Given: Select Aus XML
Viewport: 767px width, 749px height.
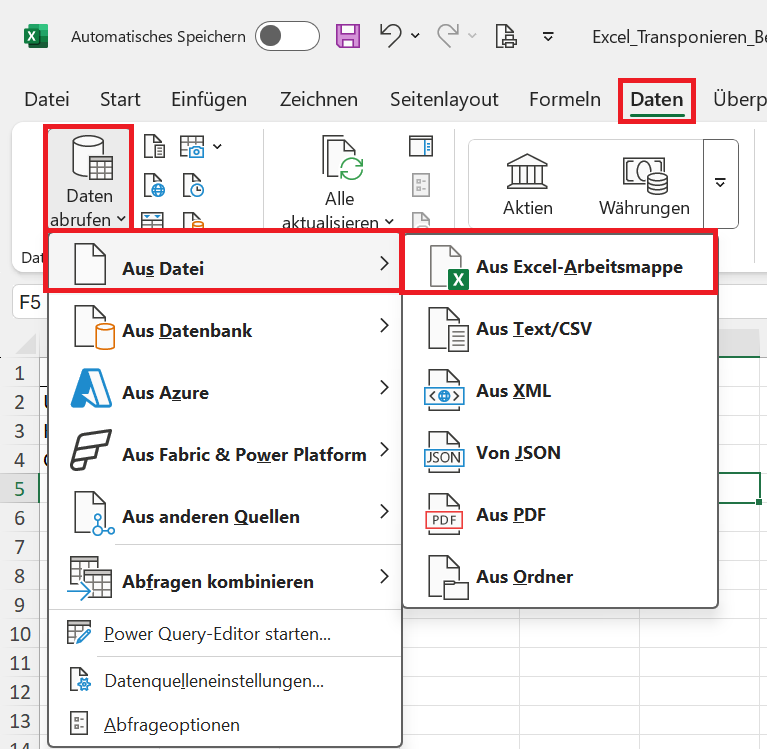Looking at the screenshot, I should pos(560,391).
